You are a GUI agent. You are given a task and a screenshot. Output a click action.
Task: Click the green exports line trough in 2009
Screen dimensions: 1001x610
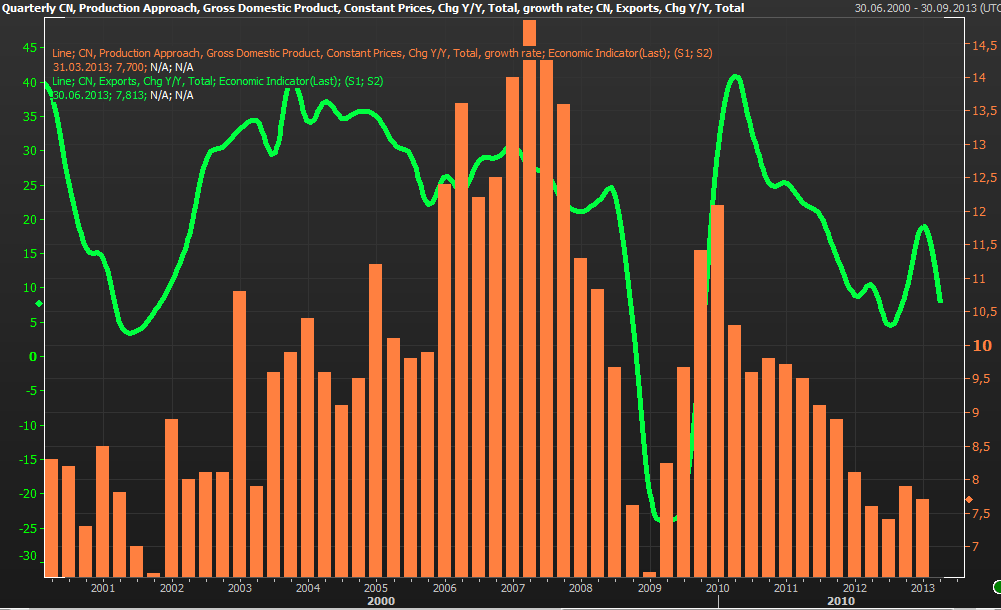point(662,519)
